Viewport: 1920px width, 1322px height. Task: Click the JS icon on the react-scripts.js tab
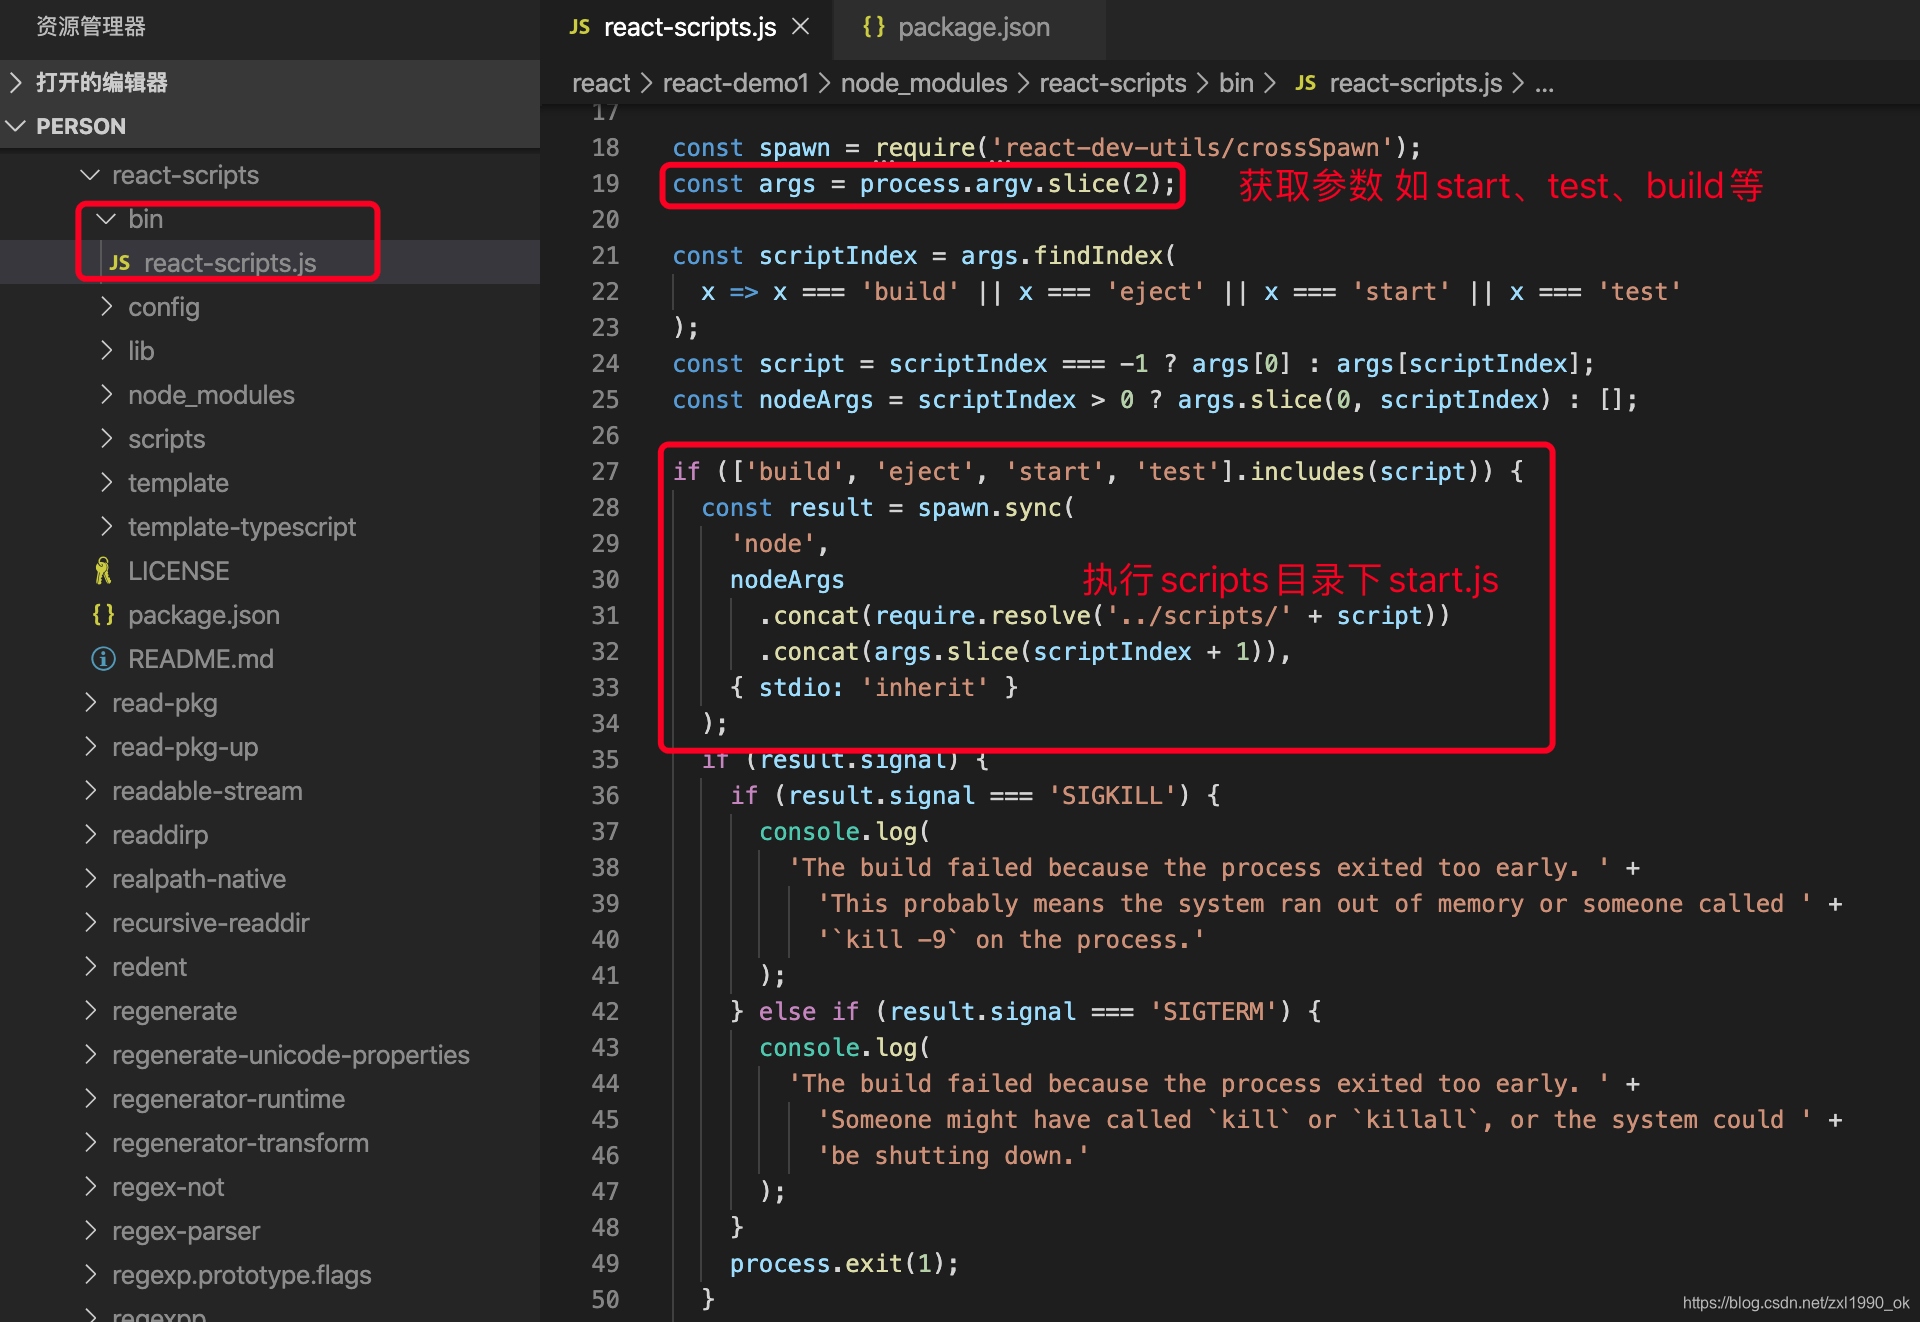coord(580,27)
